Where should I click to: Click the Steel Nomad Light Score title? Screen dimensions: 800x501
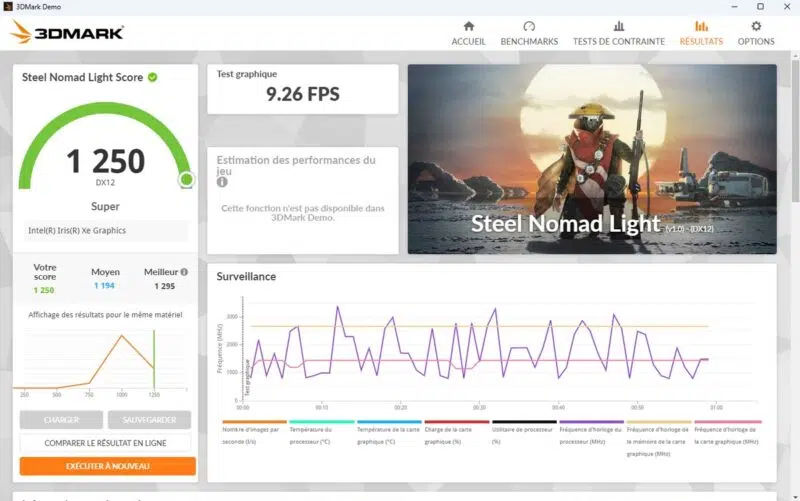tap(82, 77)
